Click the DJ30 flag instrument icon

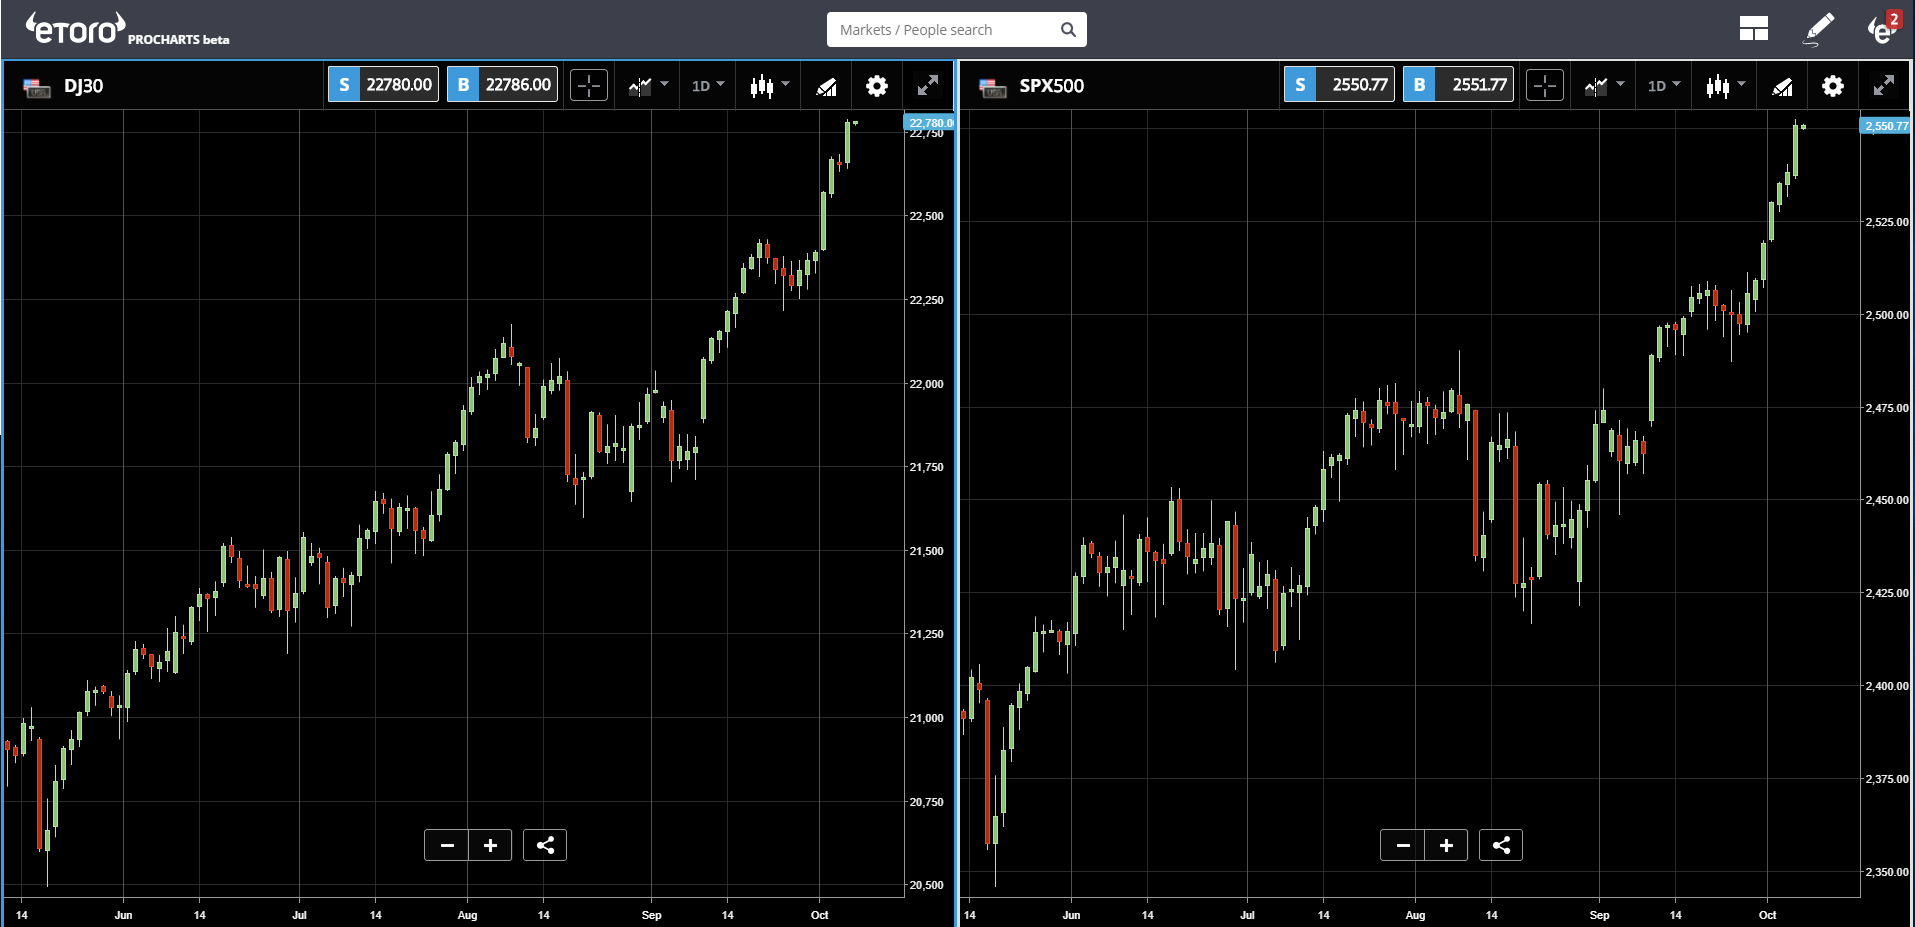coord(37,87)
